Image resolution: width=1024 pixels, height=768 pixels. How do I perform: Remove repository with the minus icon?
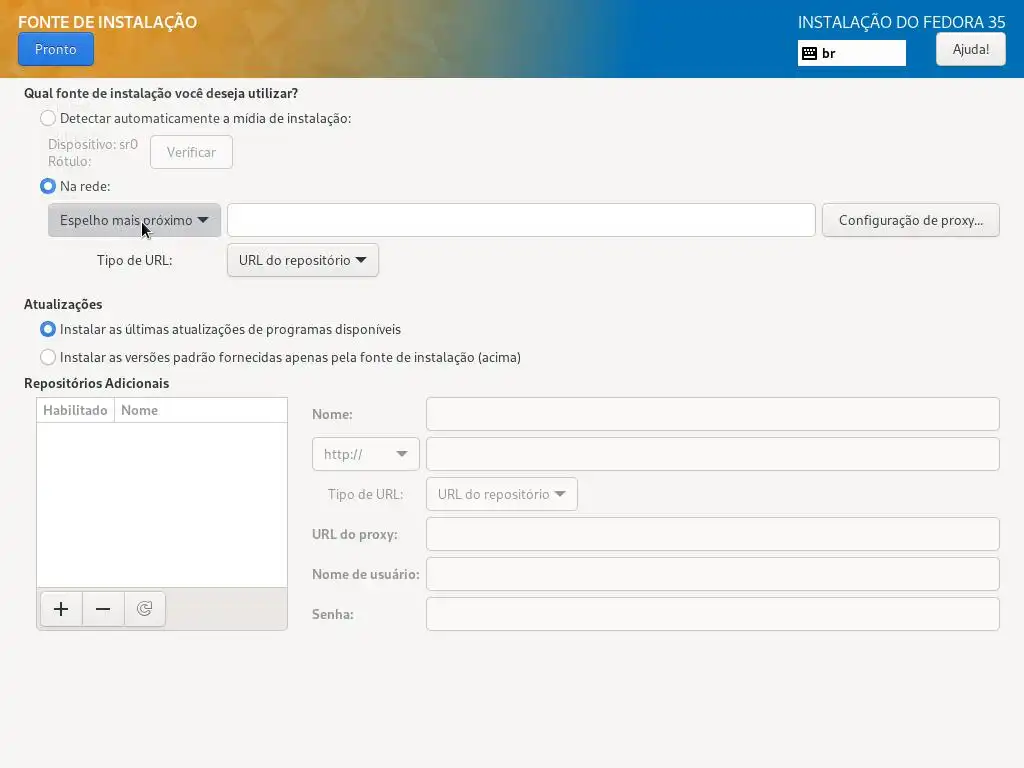point(103,609)
